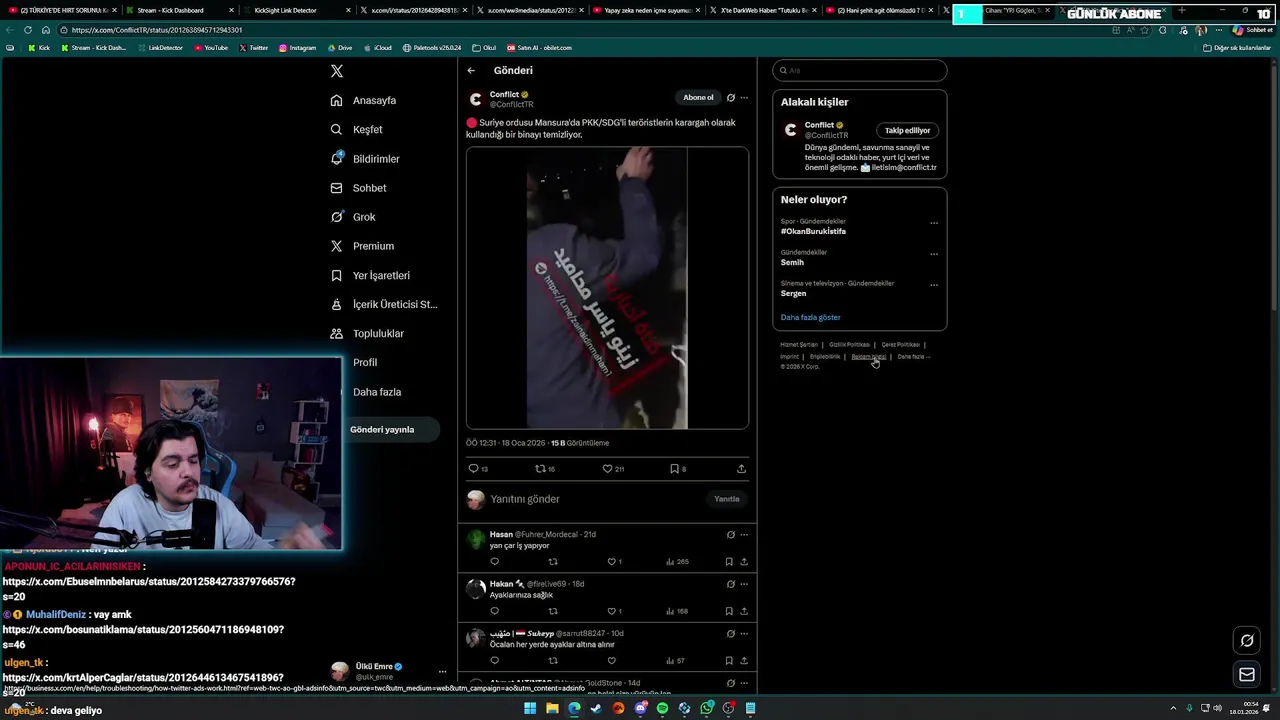Like Hakan's reply
Image resolution: width=1280 pixels, height=720 pixels.
pos(612,611)
